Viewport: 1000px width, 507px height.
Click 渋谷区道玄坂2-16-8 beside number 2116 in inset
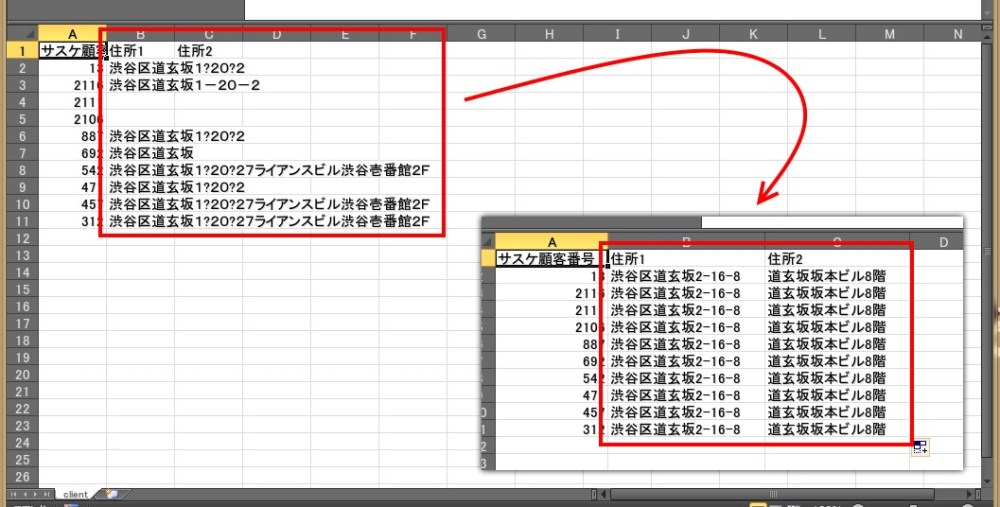[x=675, y=293]
